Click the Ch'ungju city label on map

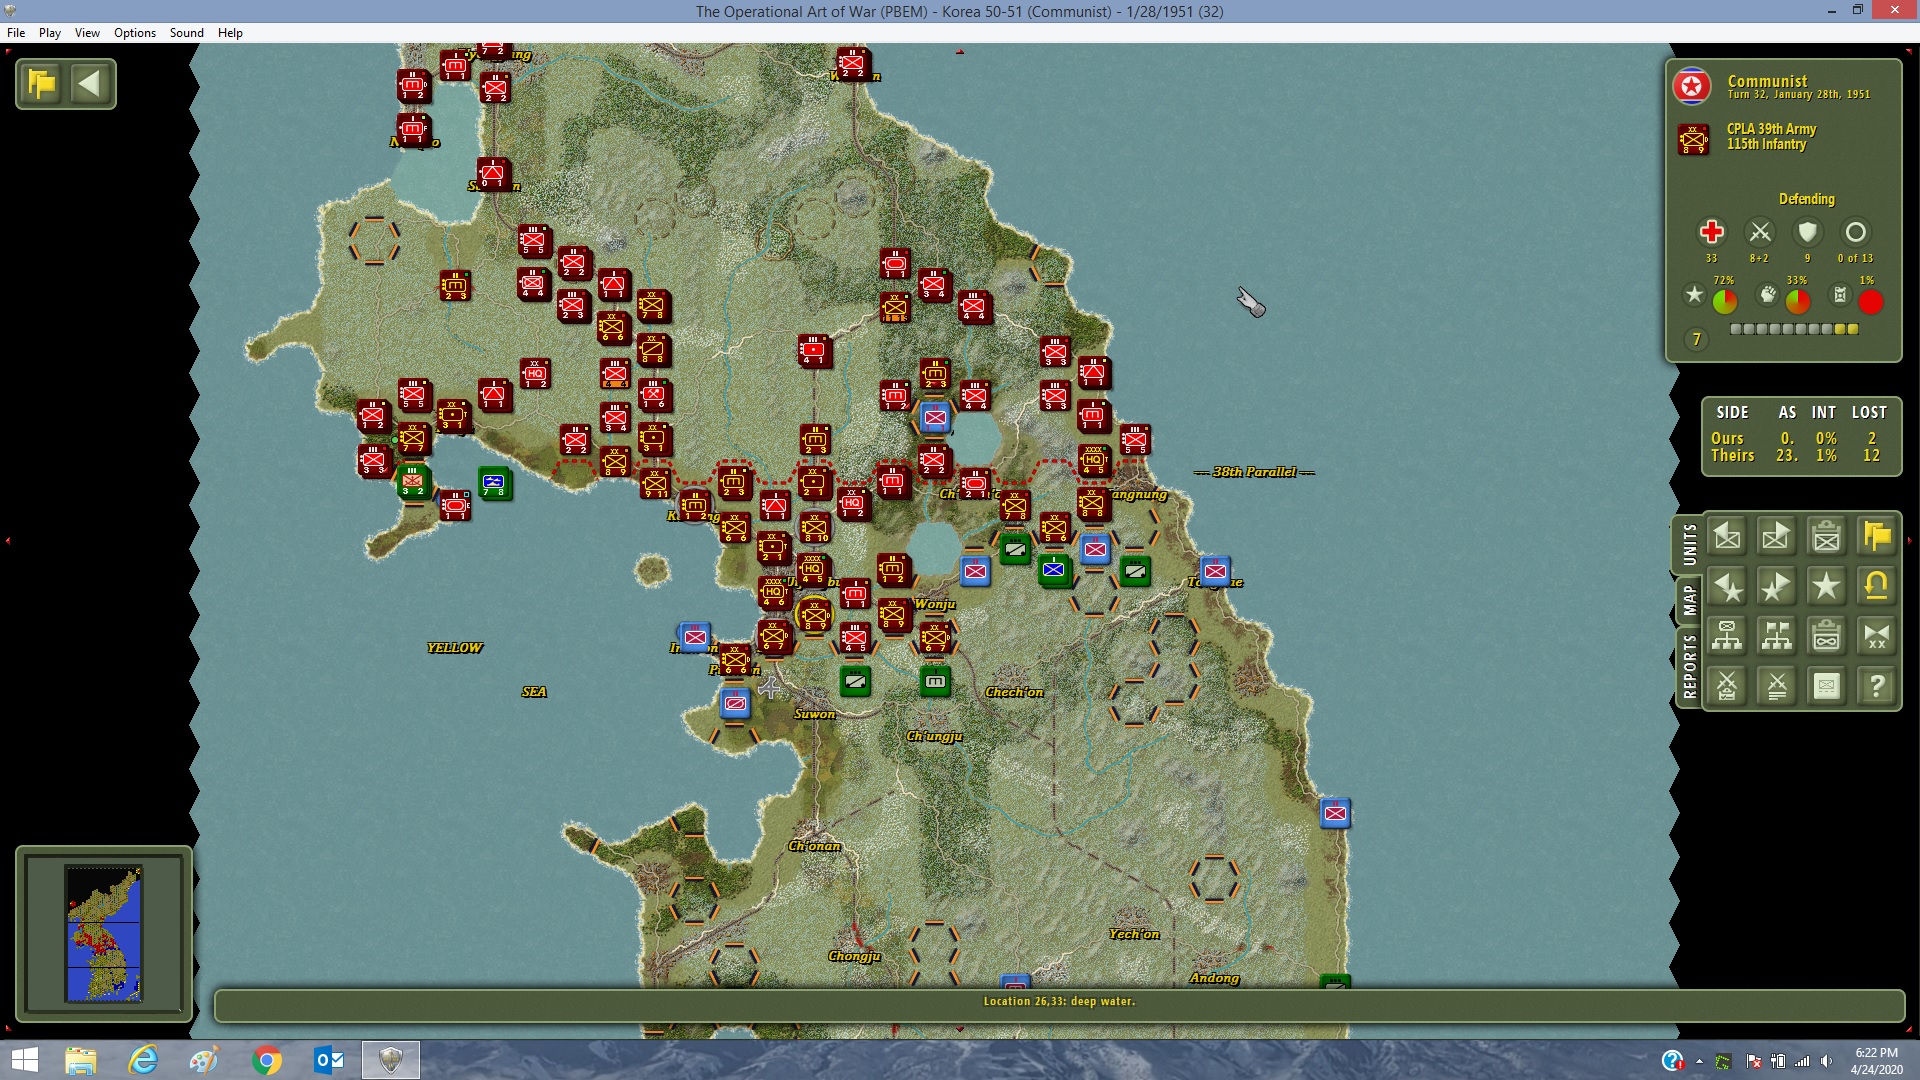(x=934, y=736)
